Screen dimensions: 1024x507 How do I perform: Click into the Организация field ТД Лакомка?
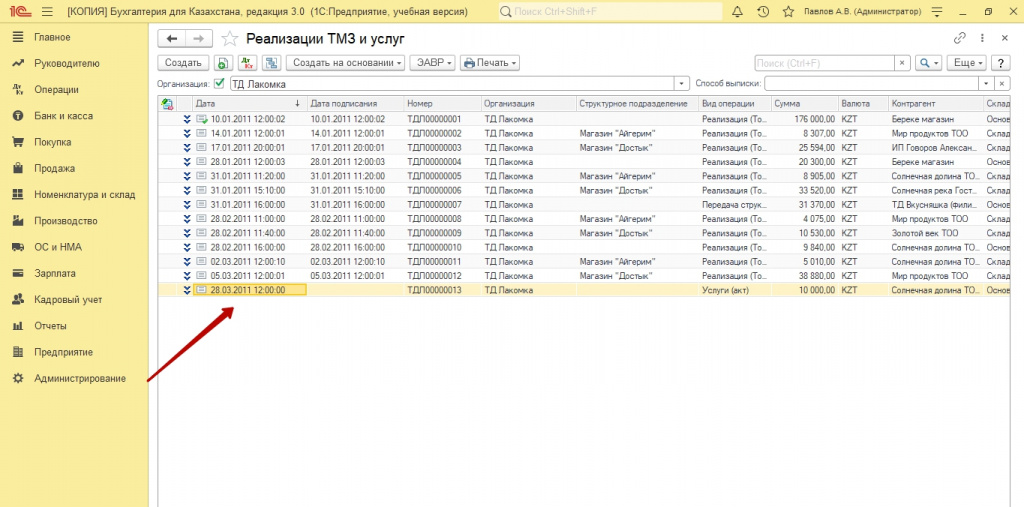click(451, 84)
